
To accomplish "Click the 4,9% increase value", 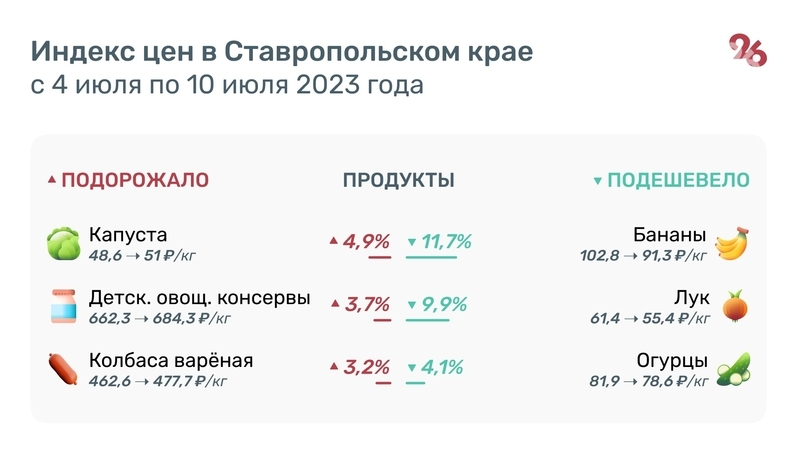I will click(366, 241).
